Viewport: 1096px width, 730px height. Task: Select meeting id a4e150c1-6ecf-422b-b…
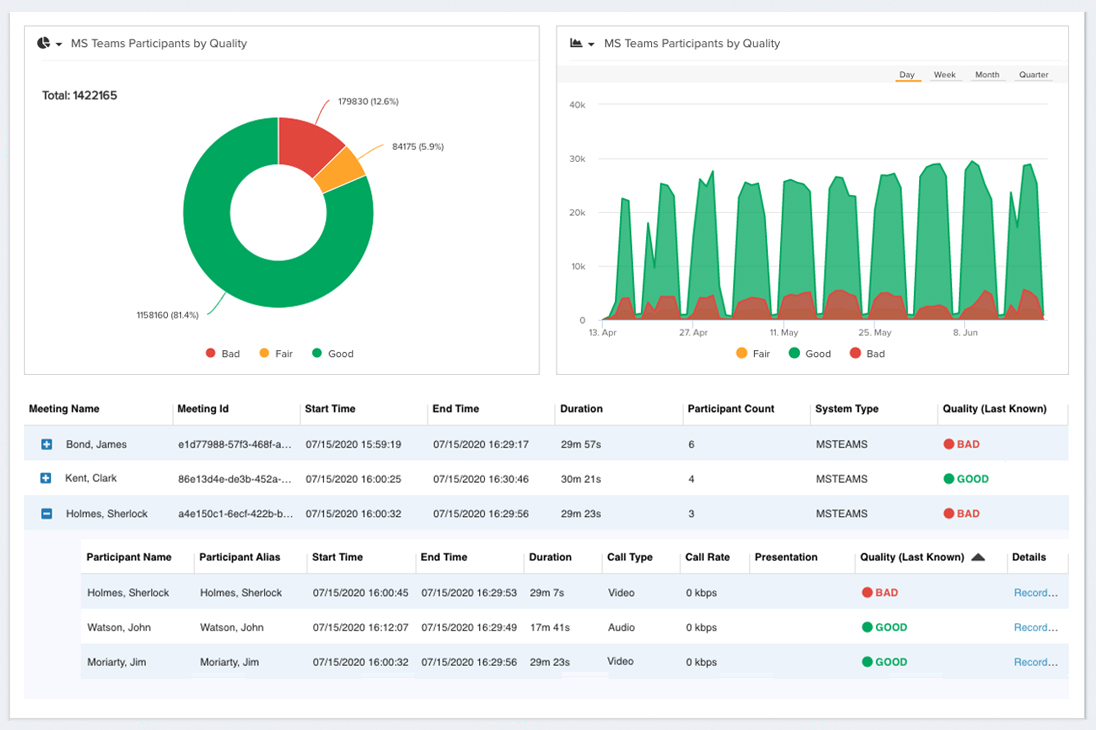(x=236, y=514)
